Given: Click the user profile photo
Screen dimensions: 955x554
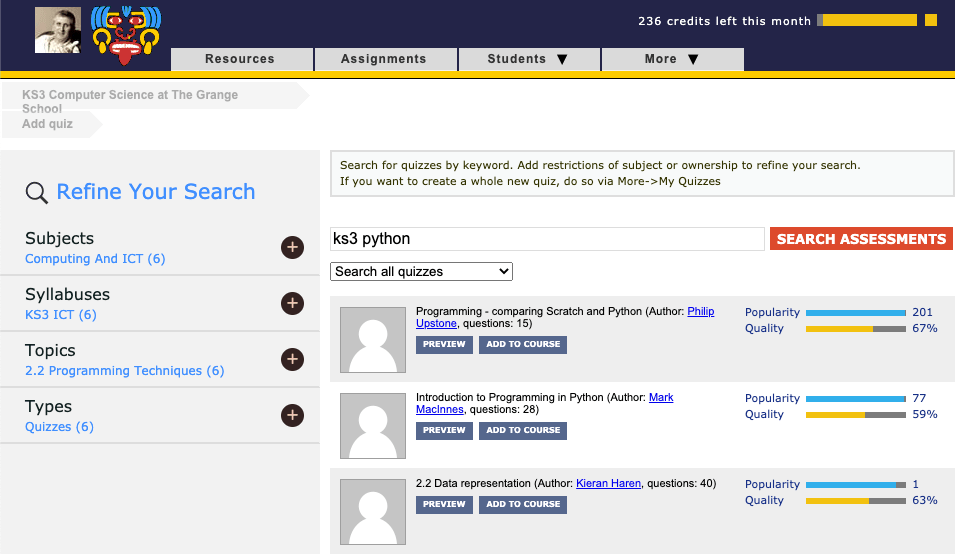Looking at the screenshot, I should pos(58,30).
